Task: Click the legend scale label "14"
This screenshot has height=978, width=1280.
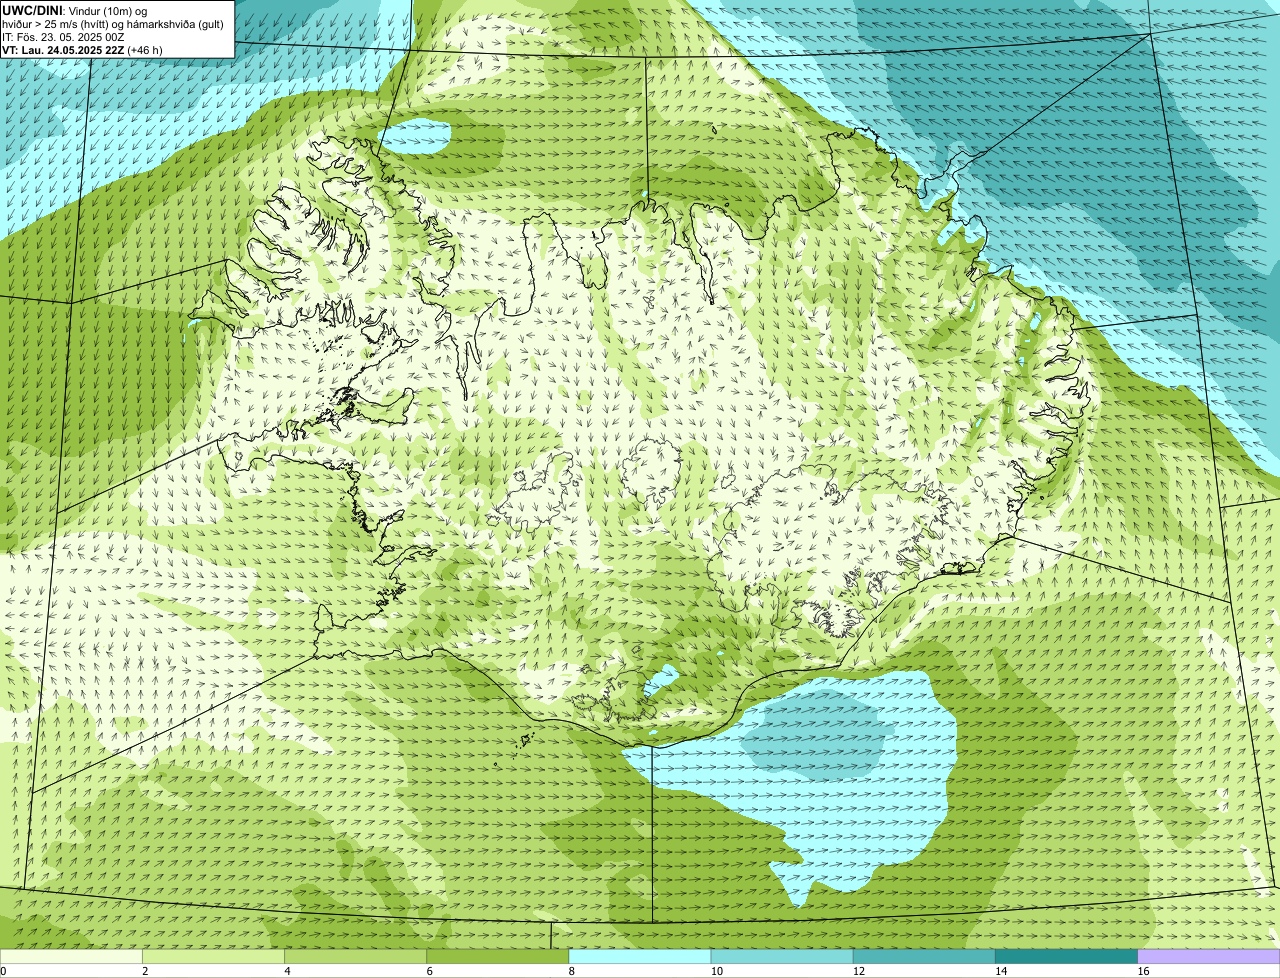Action: click(1001, 971)
